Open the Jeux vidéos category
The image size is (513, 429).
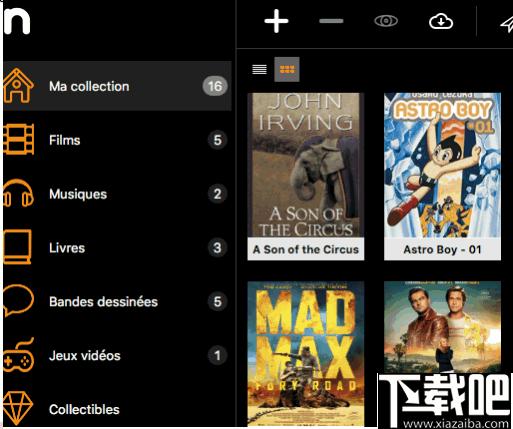[x=117, y=355]
